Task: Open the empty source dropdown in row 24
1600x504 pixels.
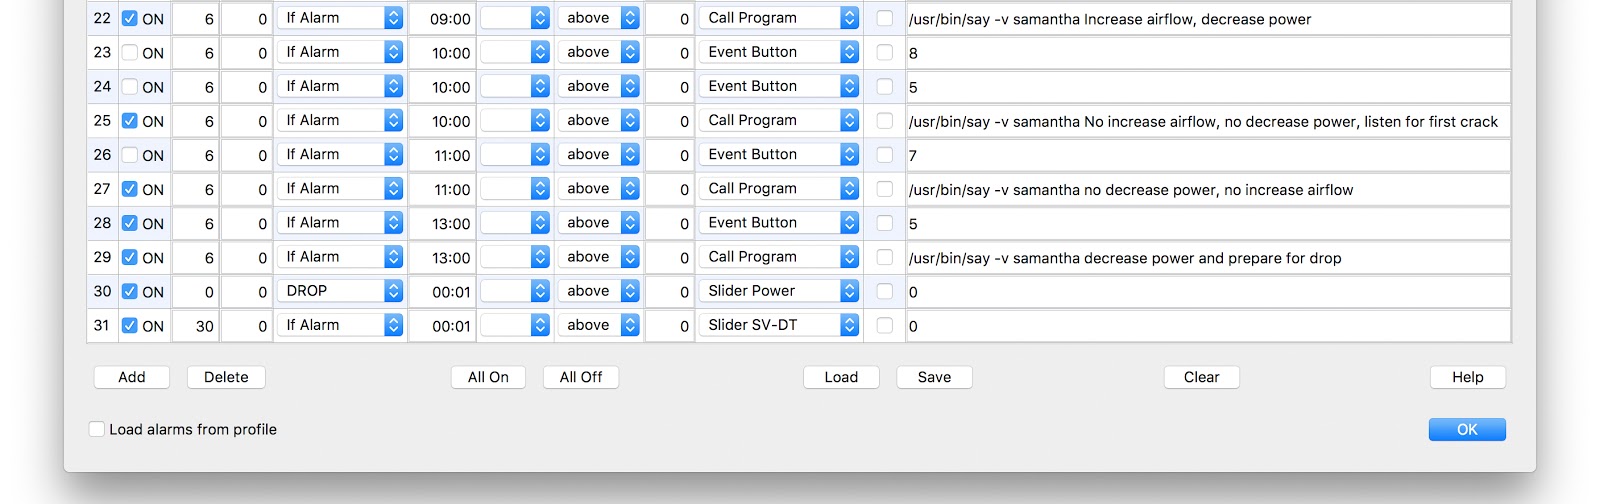Action: (515, 86)
